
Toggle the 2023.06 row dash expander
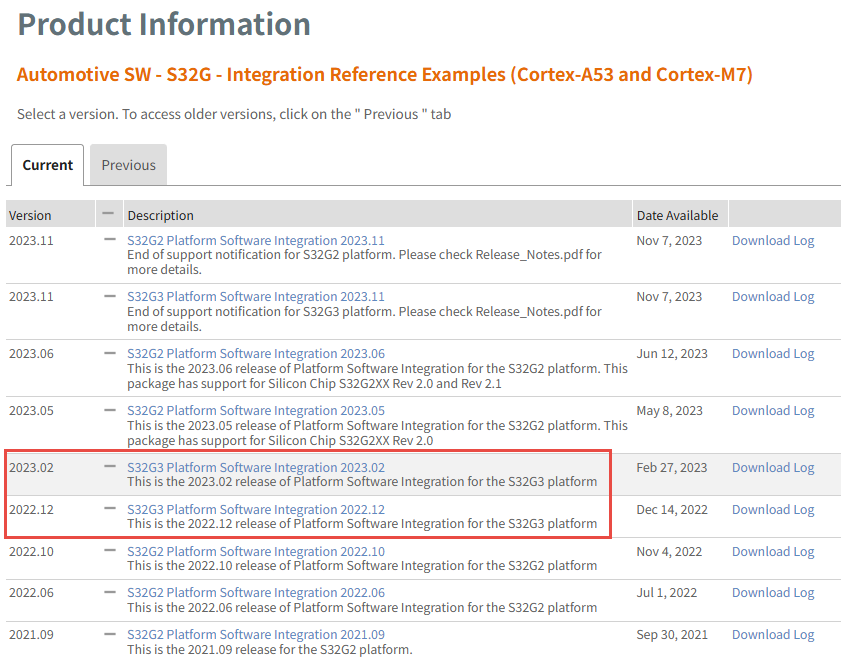[x=110, y=353]
